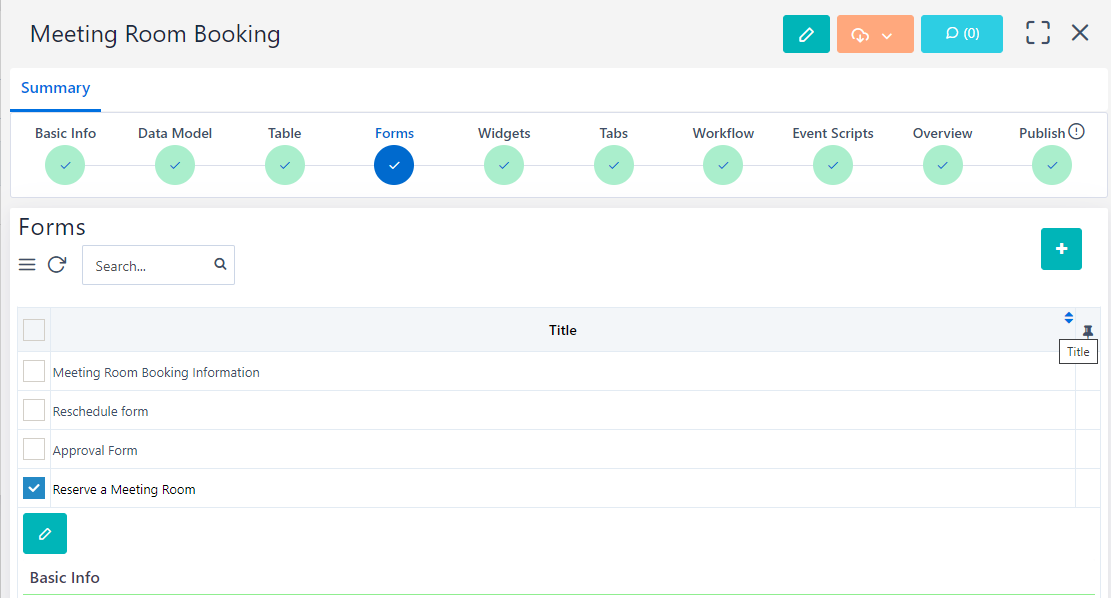Open the Approval Form entry

95,451
